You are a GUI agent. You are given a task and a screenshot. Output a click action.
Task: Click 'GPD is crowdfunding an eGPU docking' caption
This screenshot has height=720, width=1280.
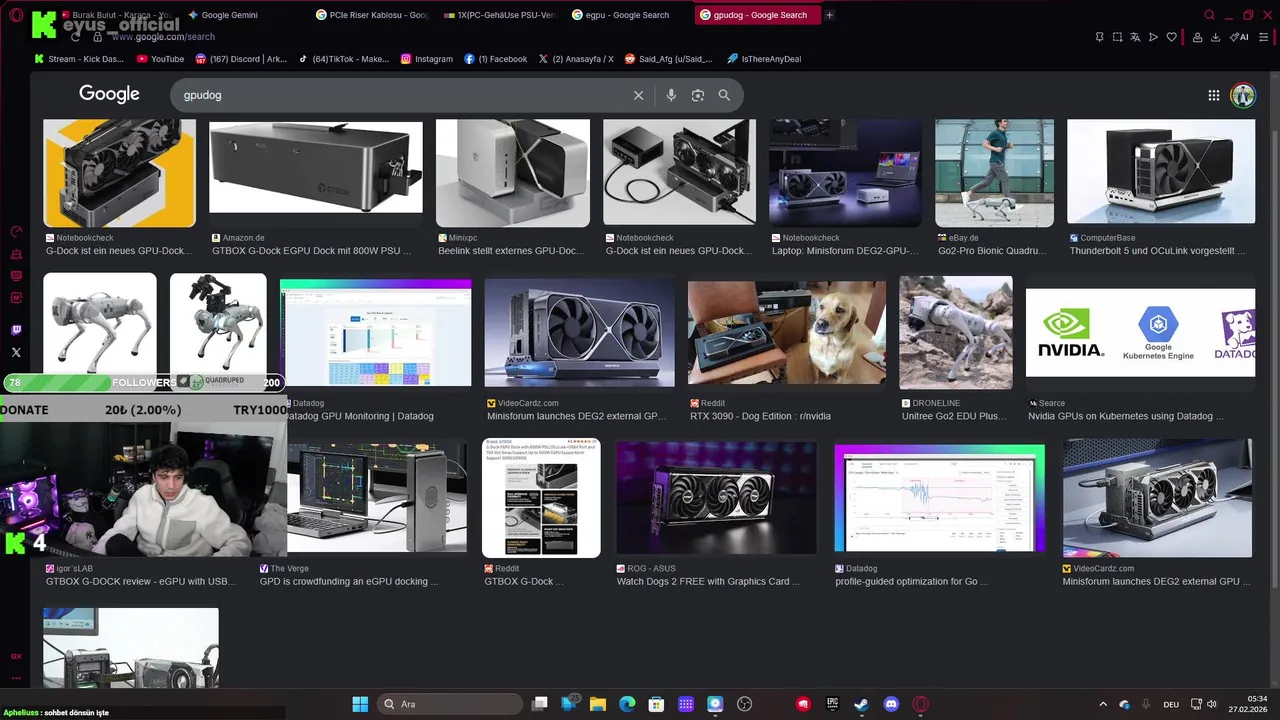coord(349,581)
